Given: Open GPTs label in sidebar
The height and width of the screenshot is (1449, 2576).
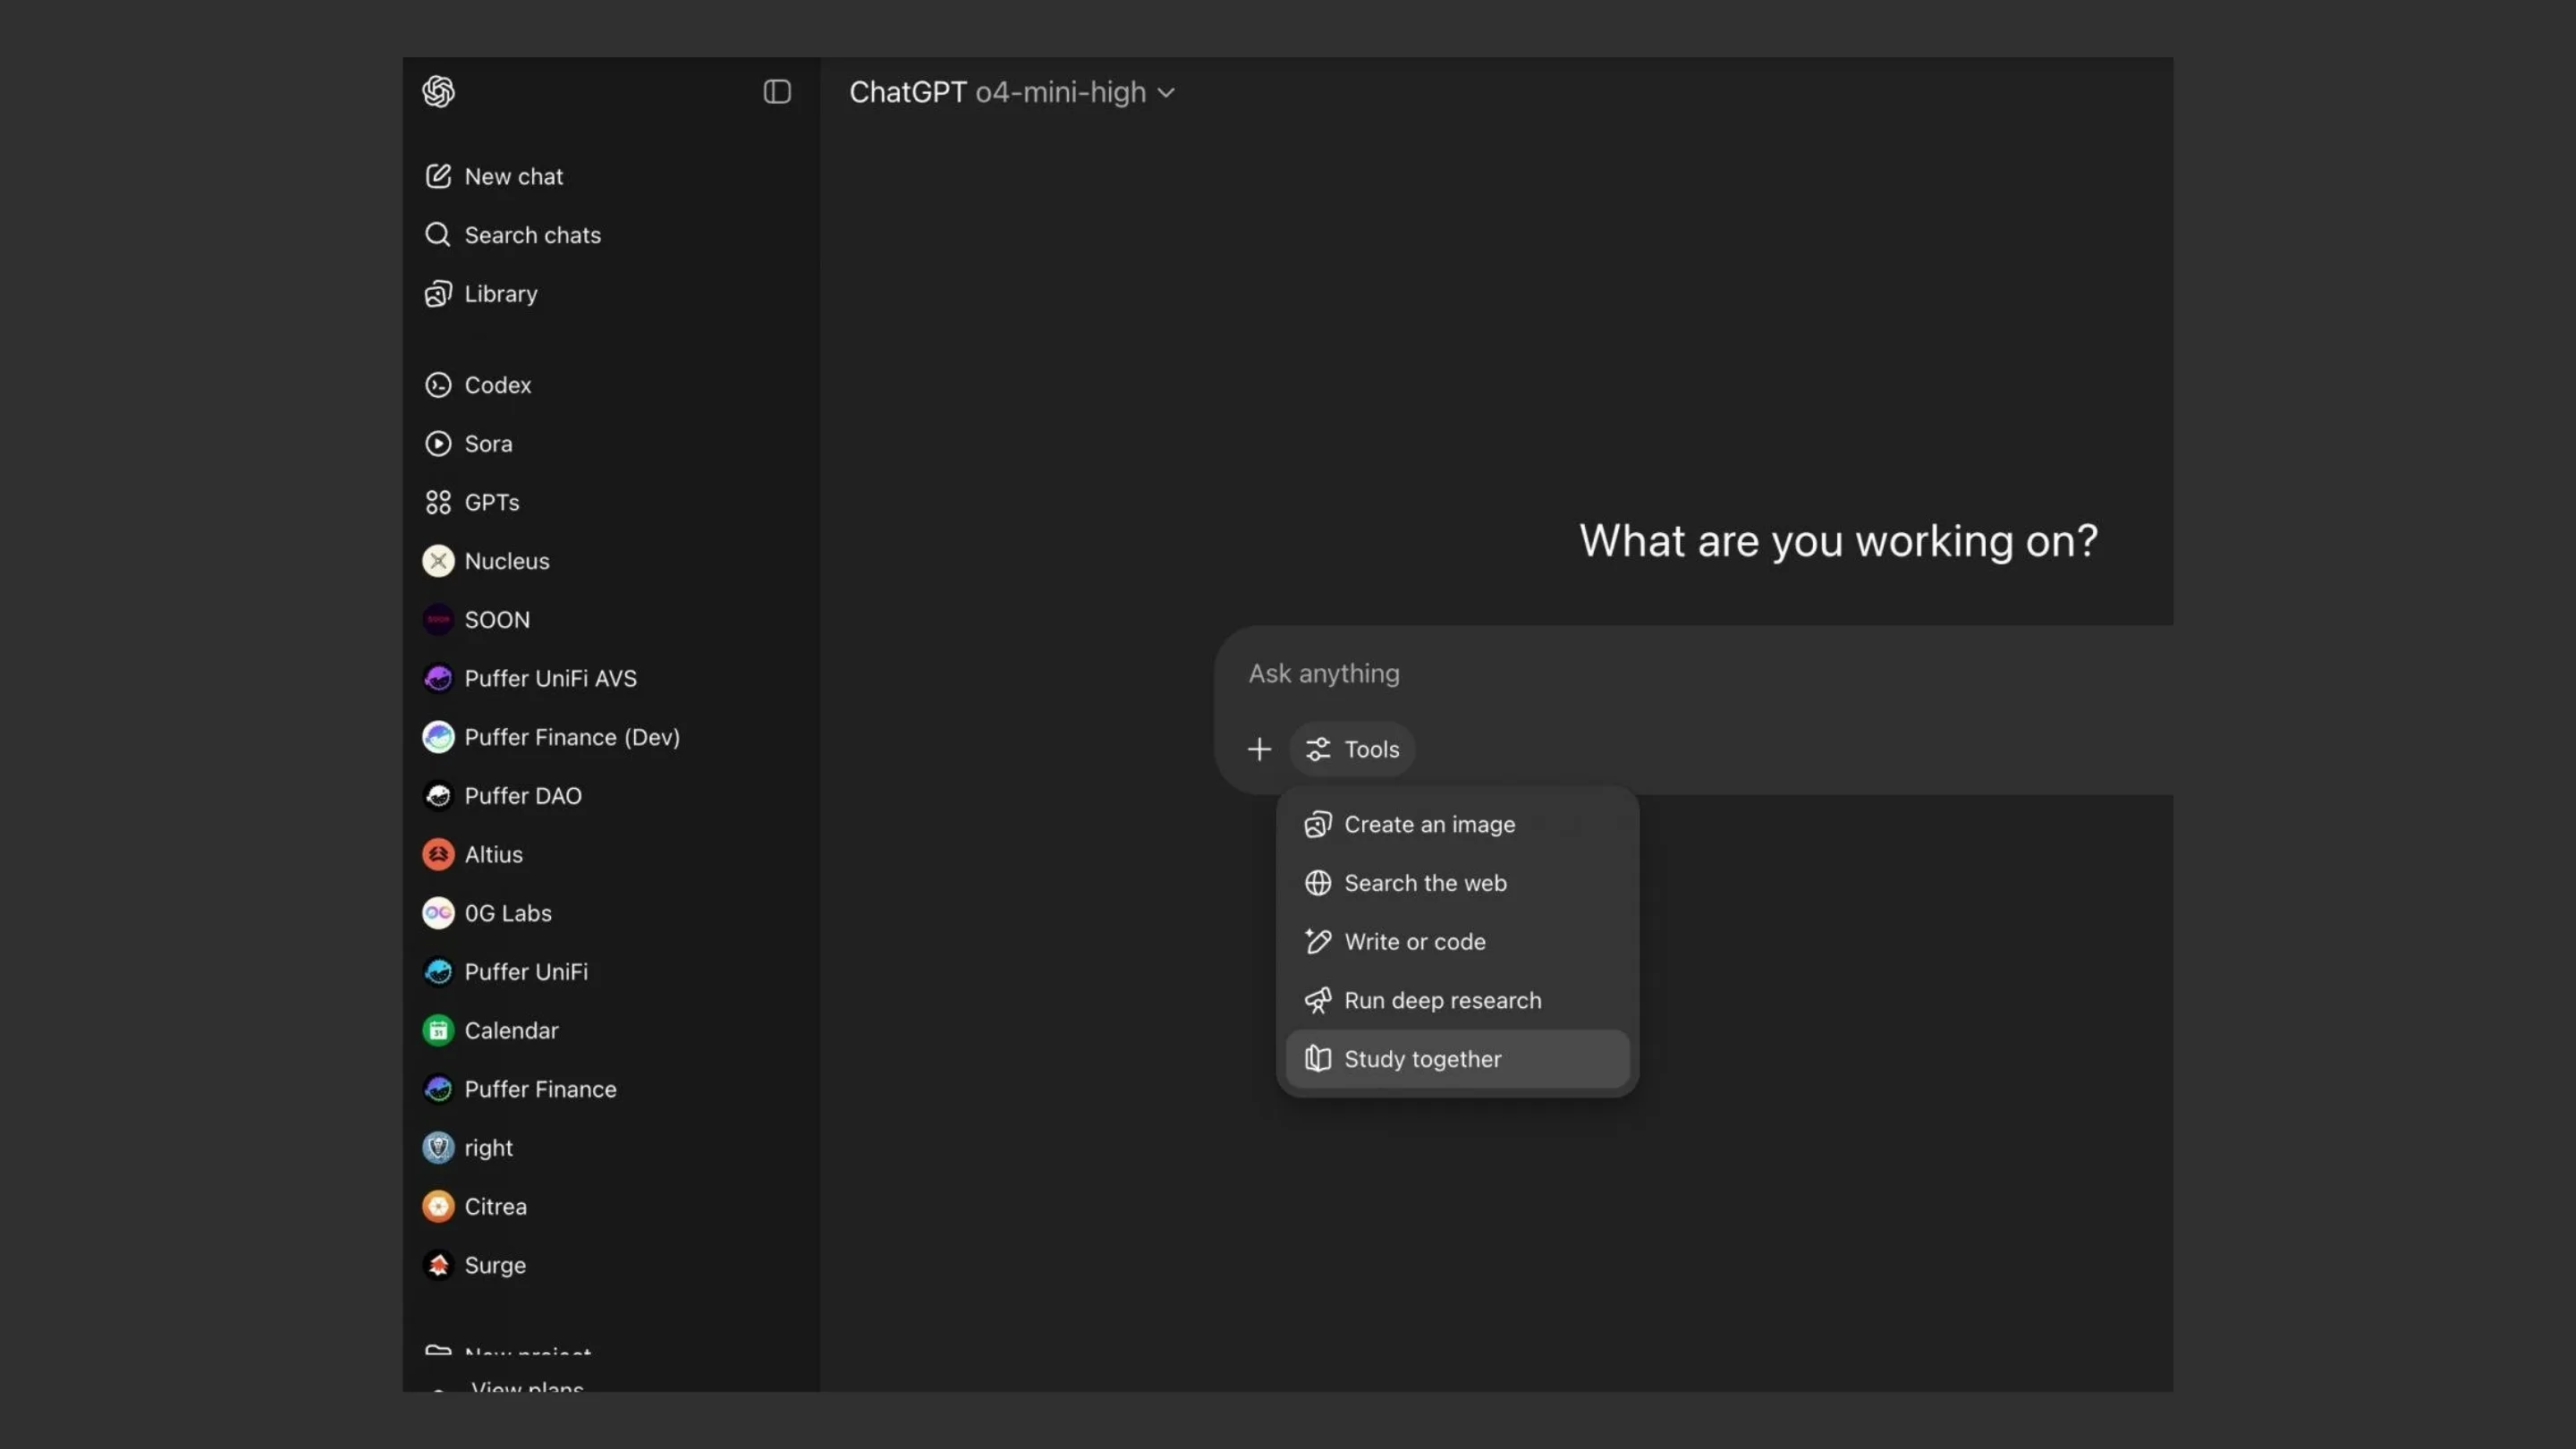Looking at the screenshot, I should pyautogui.click(x=492, y=503).
